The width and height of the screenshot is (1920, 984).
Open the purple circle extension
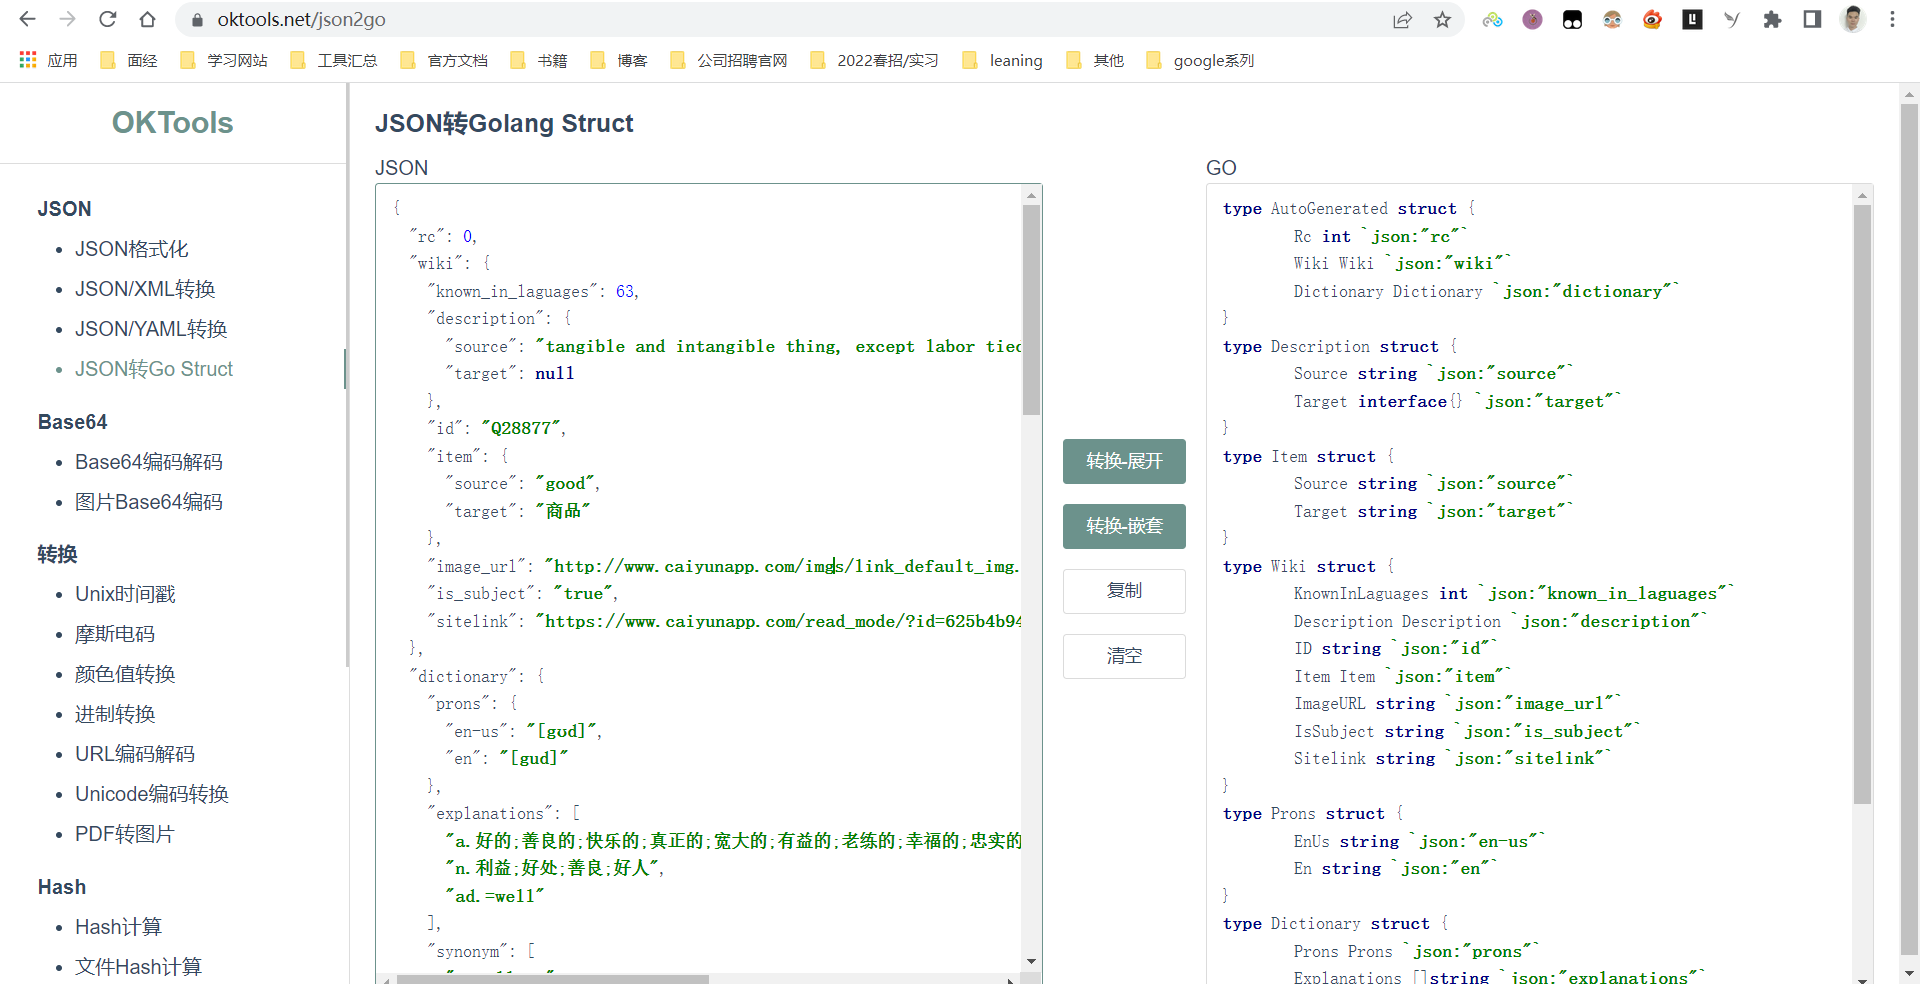(1532, 20)
